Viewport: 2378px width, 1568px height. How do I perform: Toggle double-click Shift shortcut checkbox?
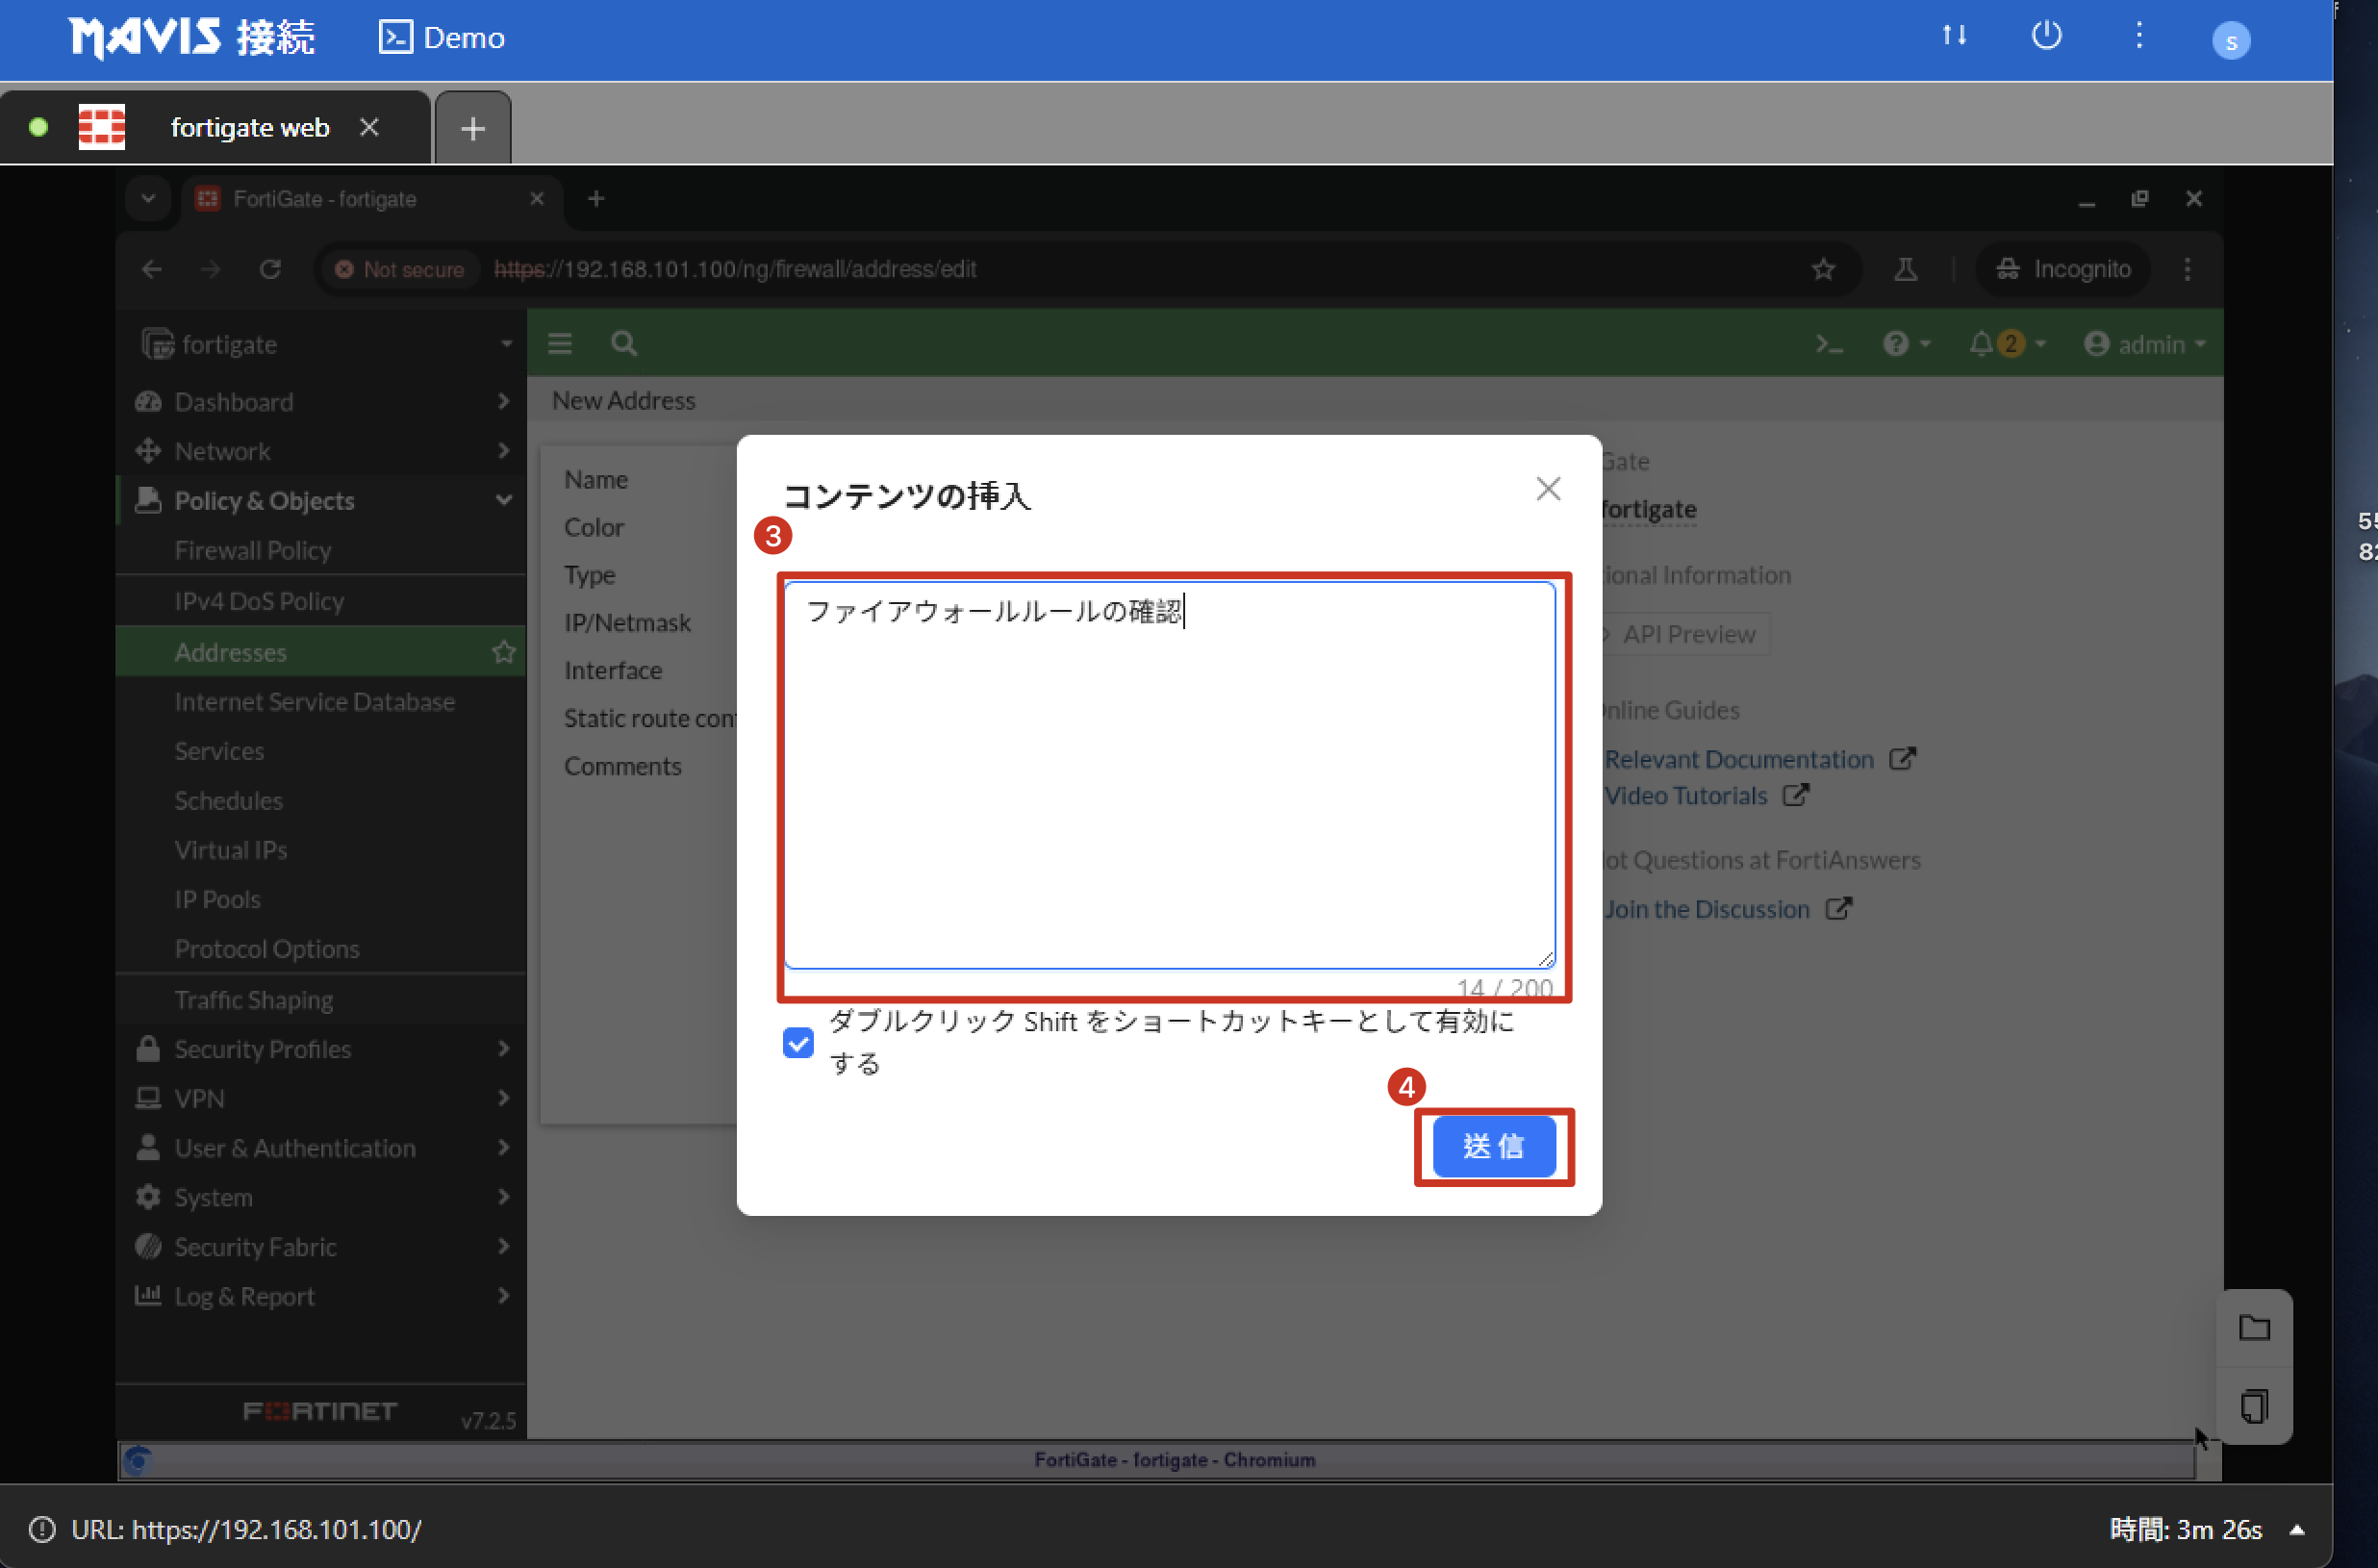click(x=798, y=1043)
